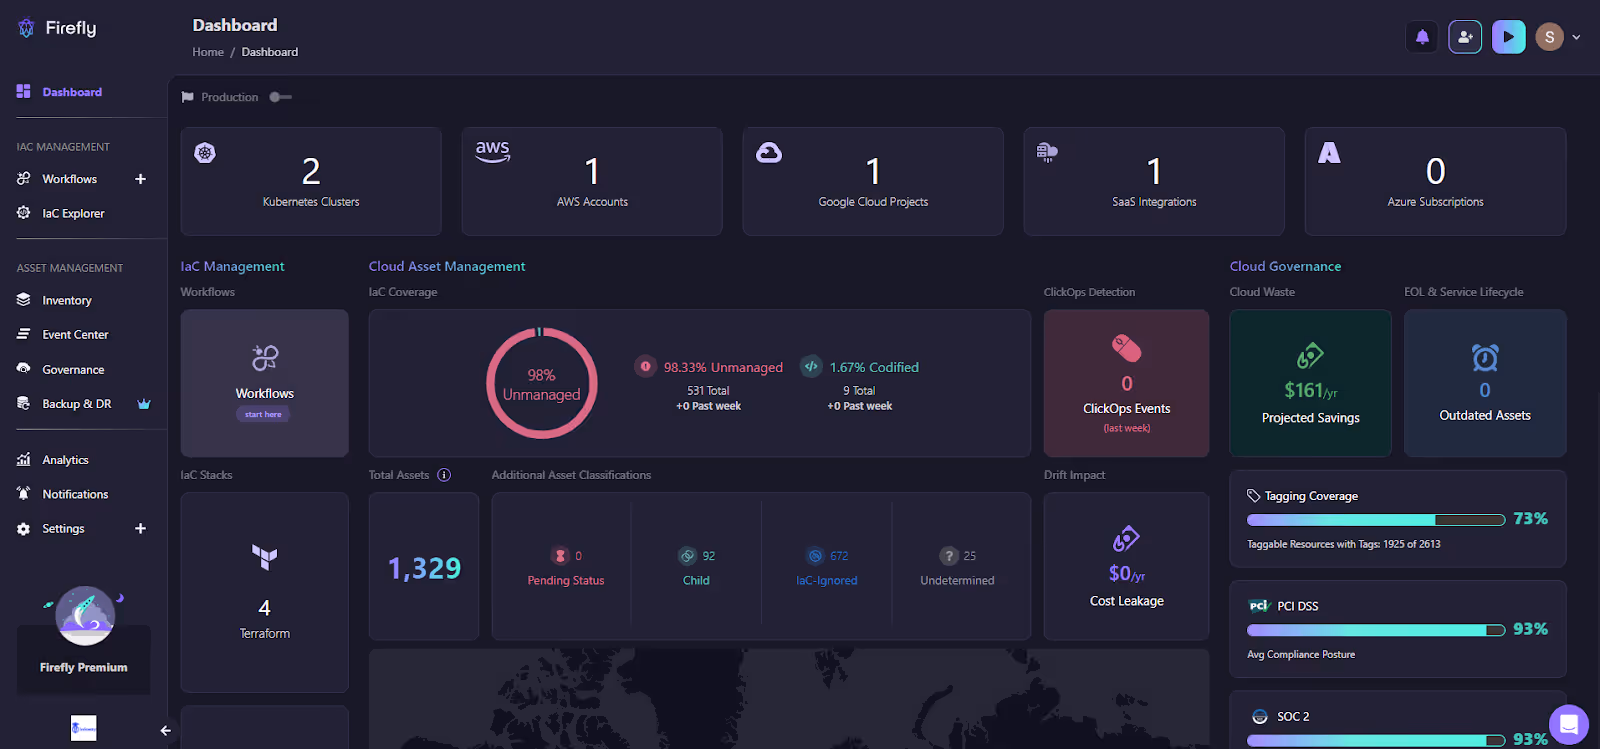Click the 1,329 total assets value
Screen dimensions: 1600x749
click(x=424, y=568)
